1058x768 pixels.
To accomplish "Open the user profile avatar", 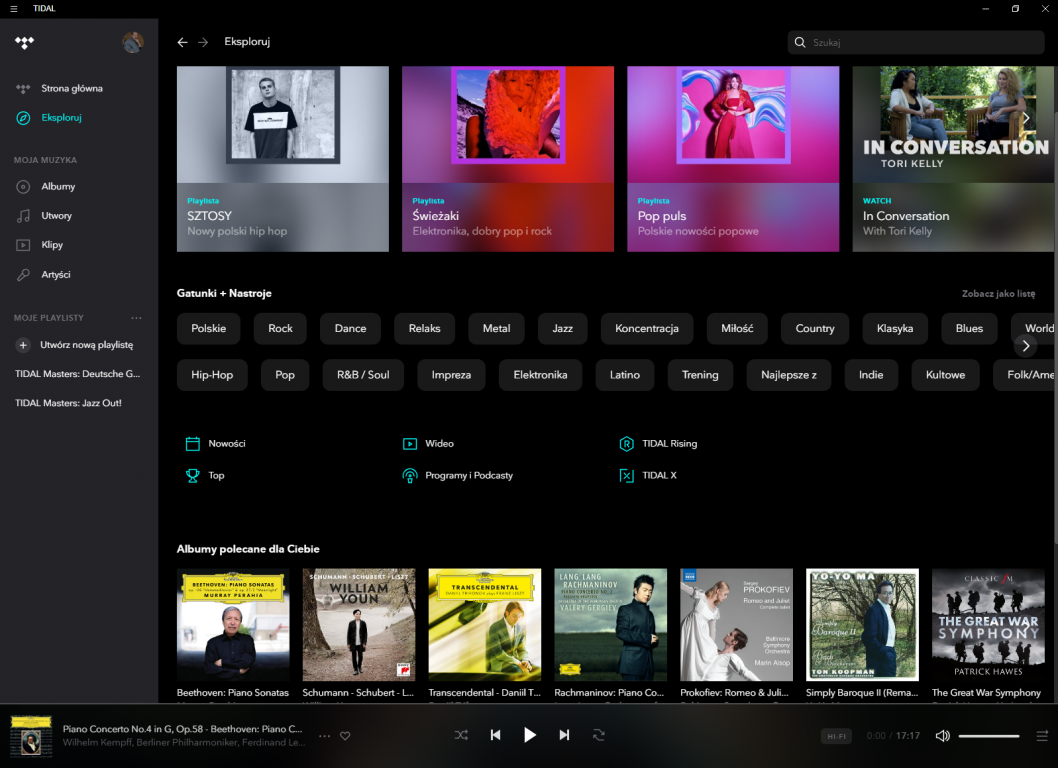I will (133, 43).
